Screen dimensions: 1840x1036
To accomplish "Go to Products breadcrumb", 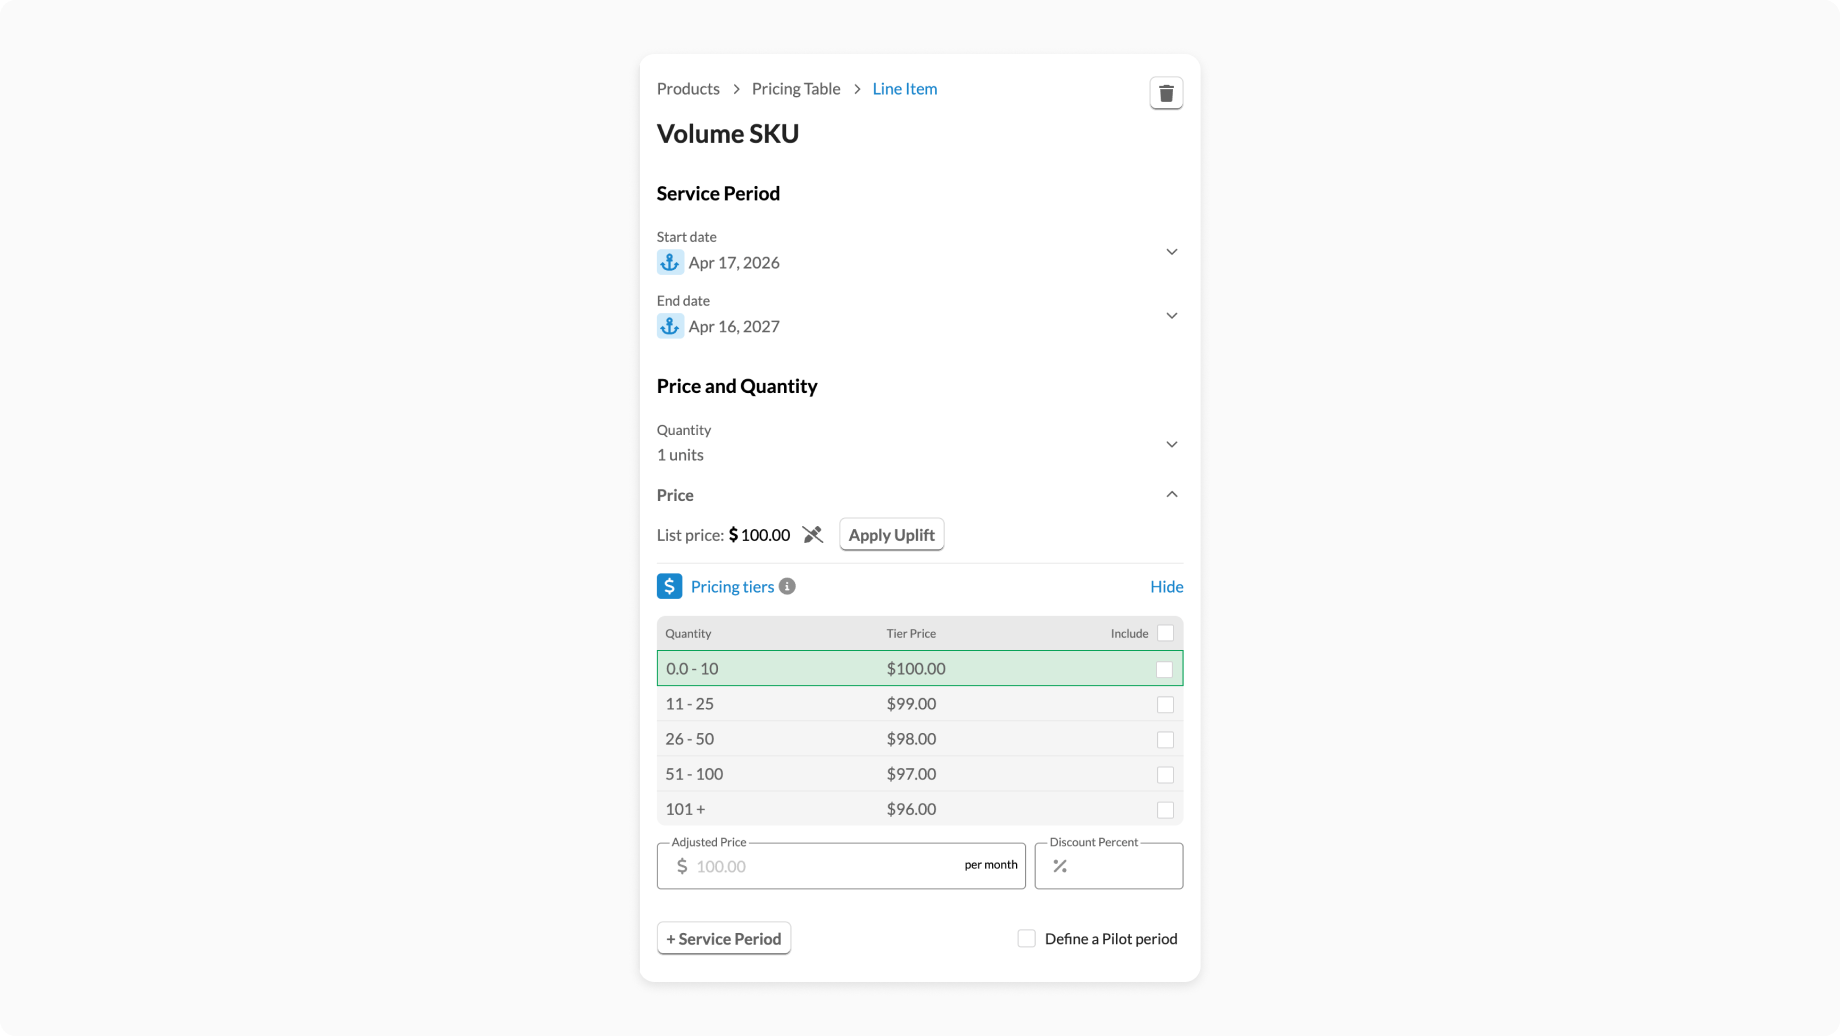I will coord(688,89).
